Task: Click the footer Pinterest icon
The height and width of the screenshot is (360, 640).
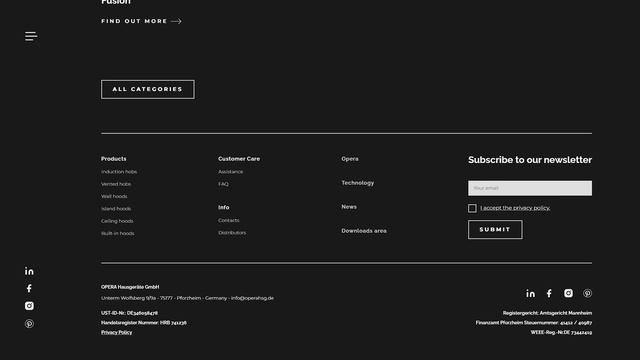Action: [x=587, y=293]
